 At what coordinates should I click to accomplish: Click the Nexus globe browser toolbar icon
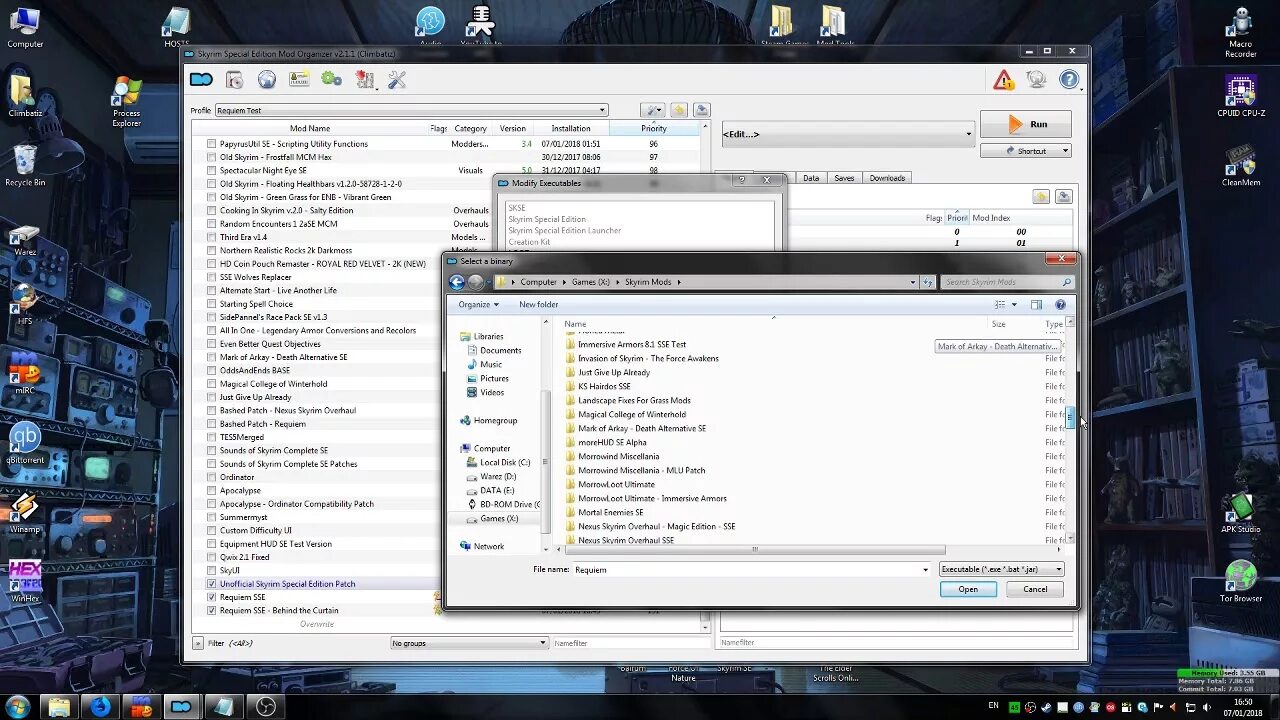[267, 80]
